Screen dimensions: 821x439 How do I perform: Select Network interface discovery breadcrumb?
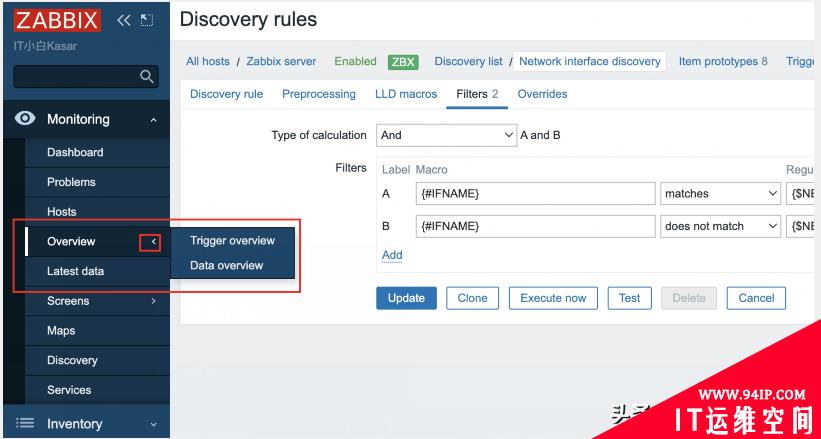click(x=590, y=61)
